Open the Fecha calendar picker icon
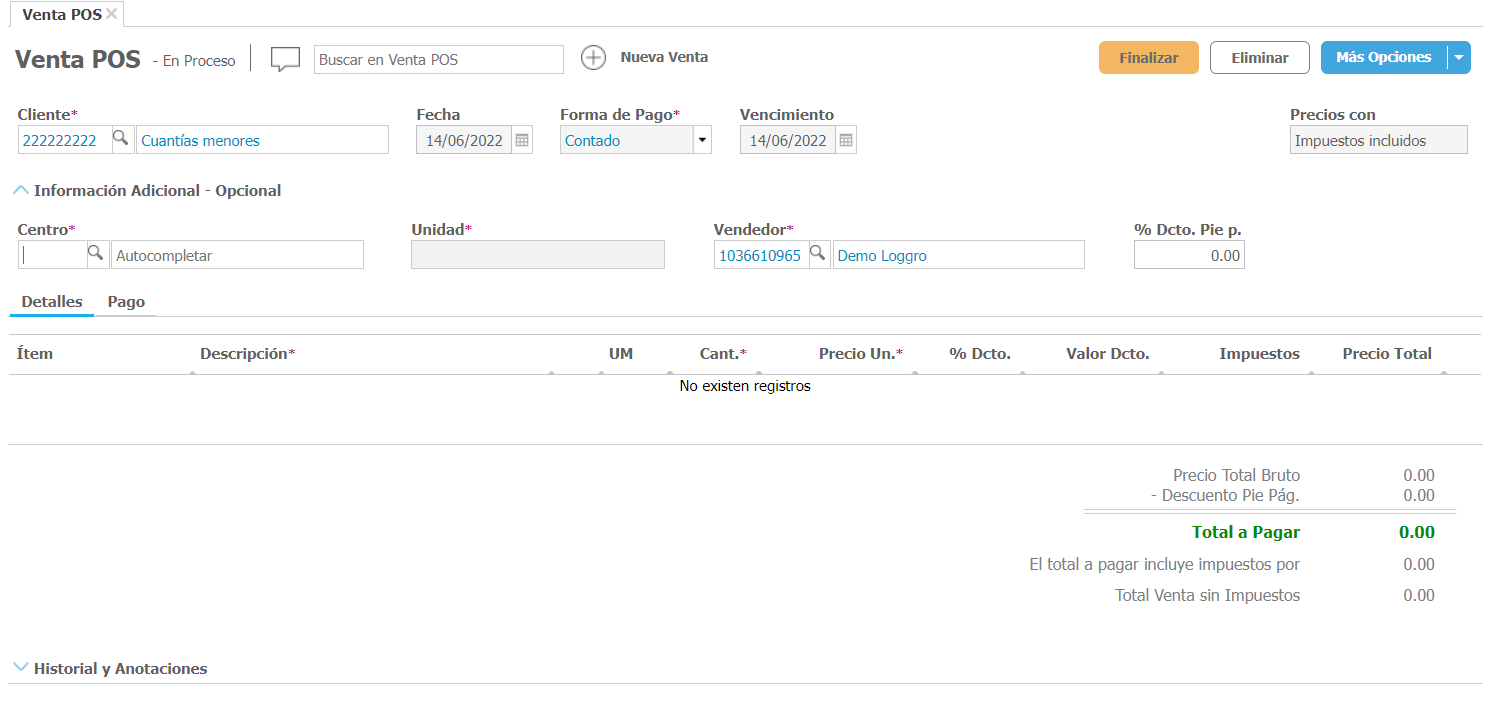 [x=522, y=141]
